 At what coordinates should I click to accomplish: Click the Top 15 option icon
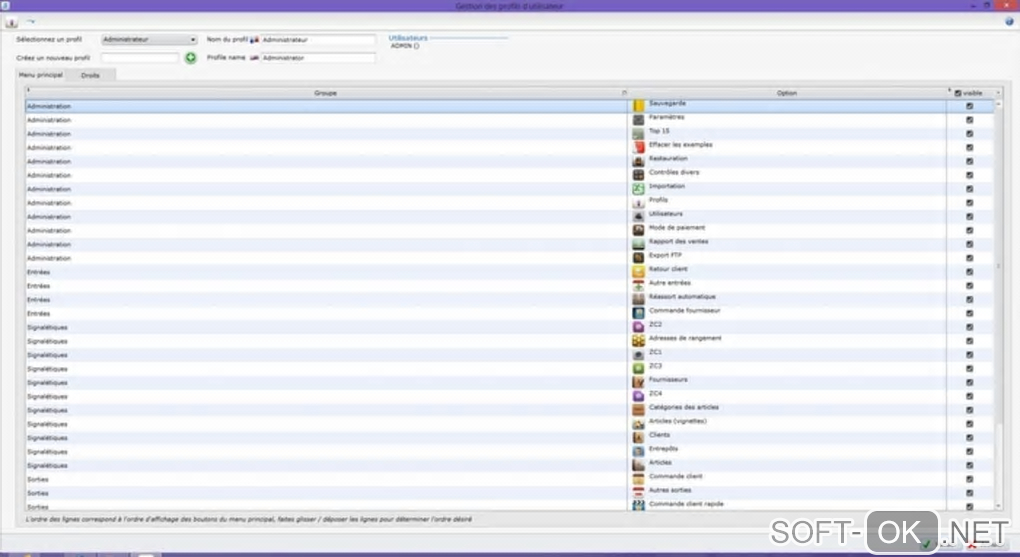pos(638,133)
